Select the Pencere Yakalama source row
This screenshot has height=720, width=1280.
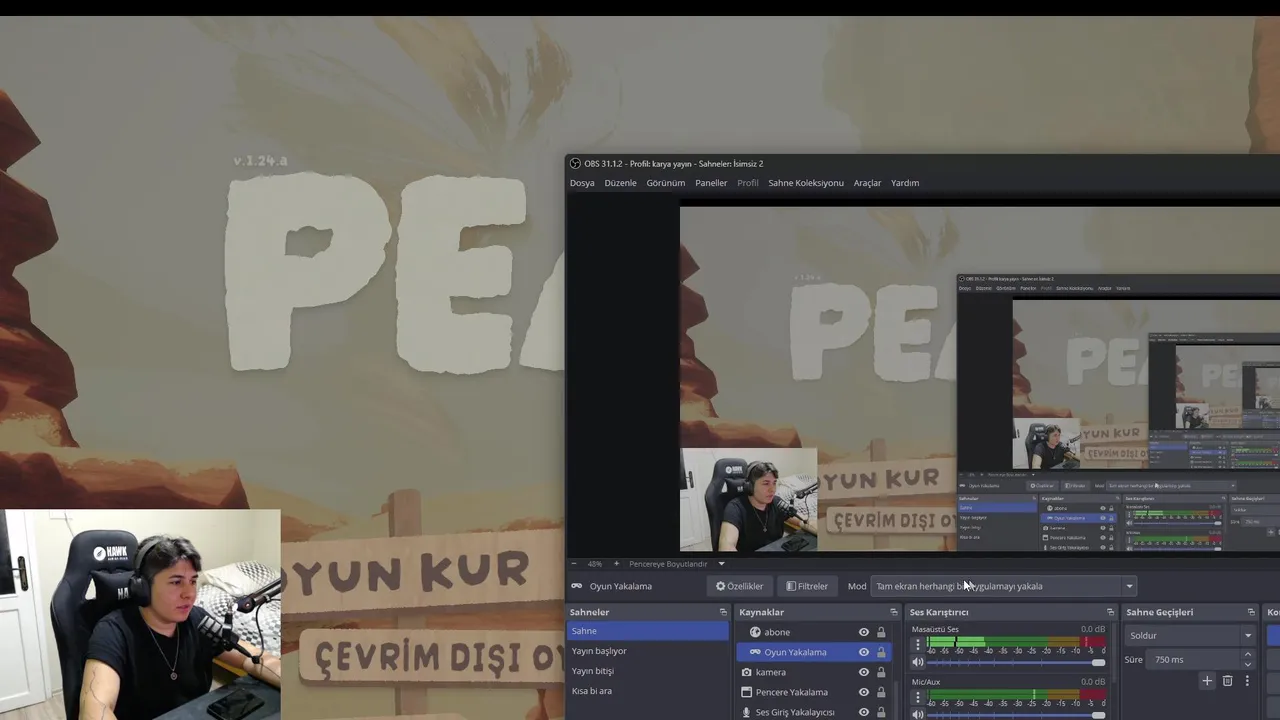[x=814, y=692]
